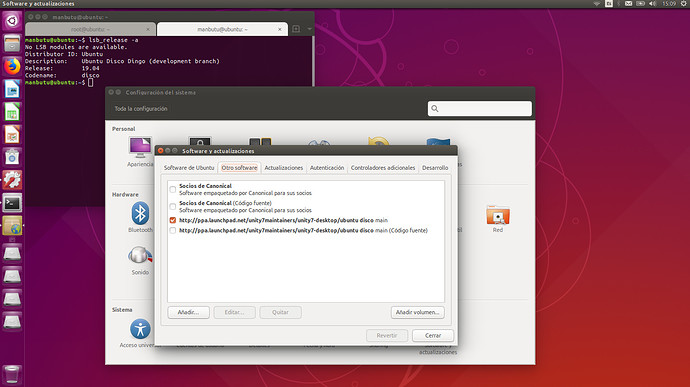The image size is (690, 387).
Task: Open Acceso universal in System Settings
Action: [140, 333]
